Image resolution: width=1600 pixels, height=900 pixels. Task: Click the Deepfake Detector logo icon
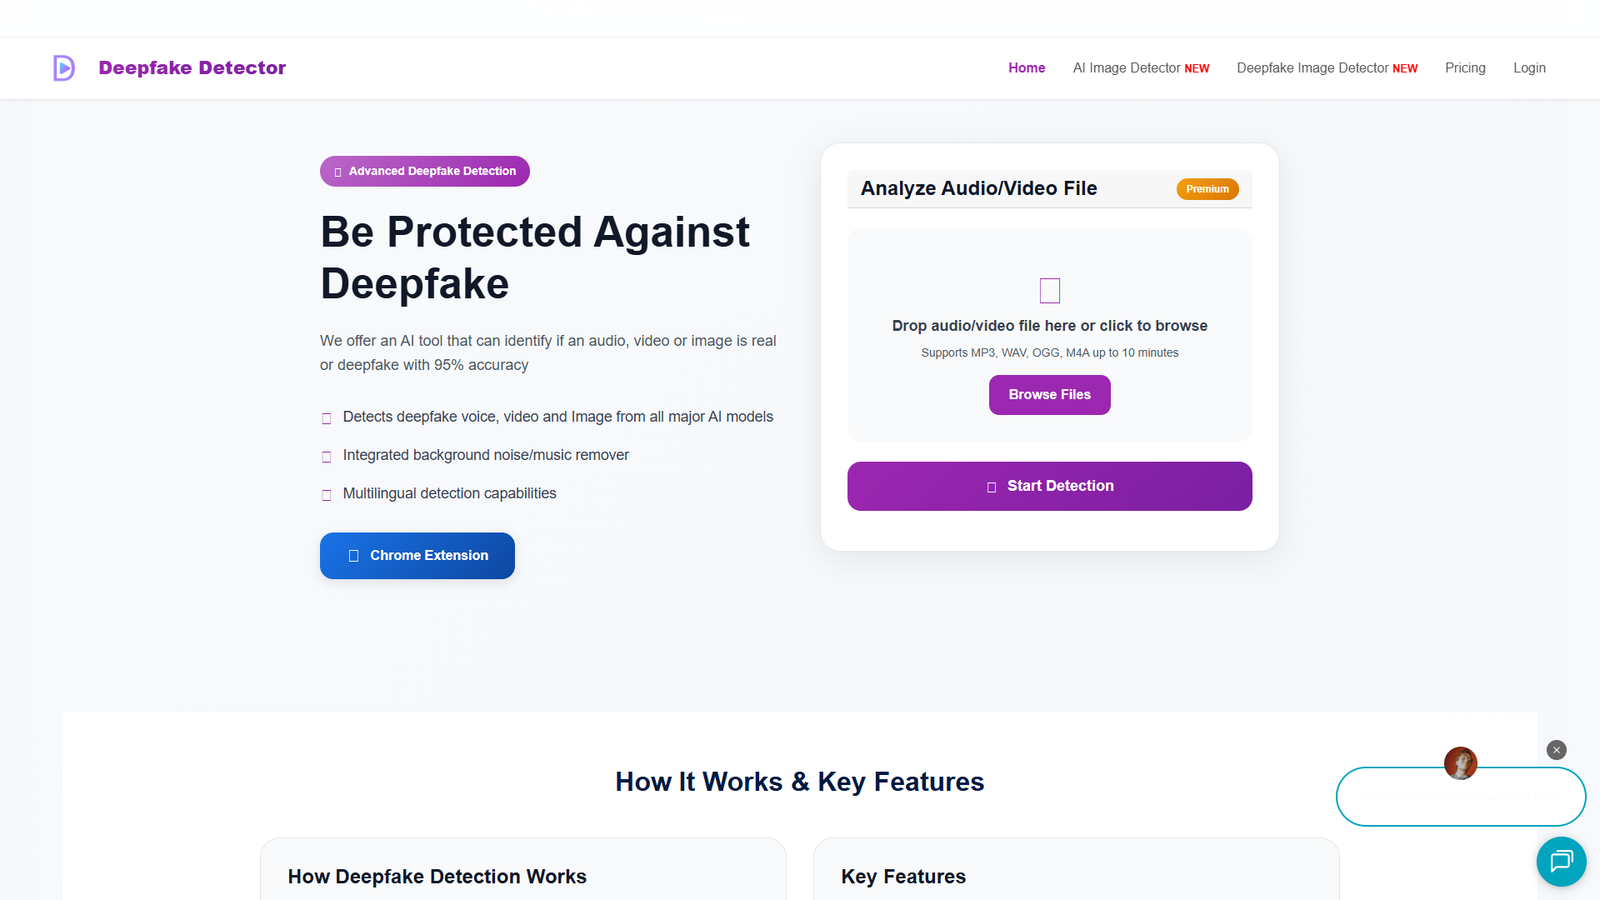click(x=62, y=67)
